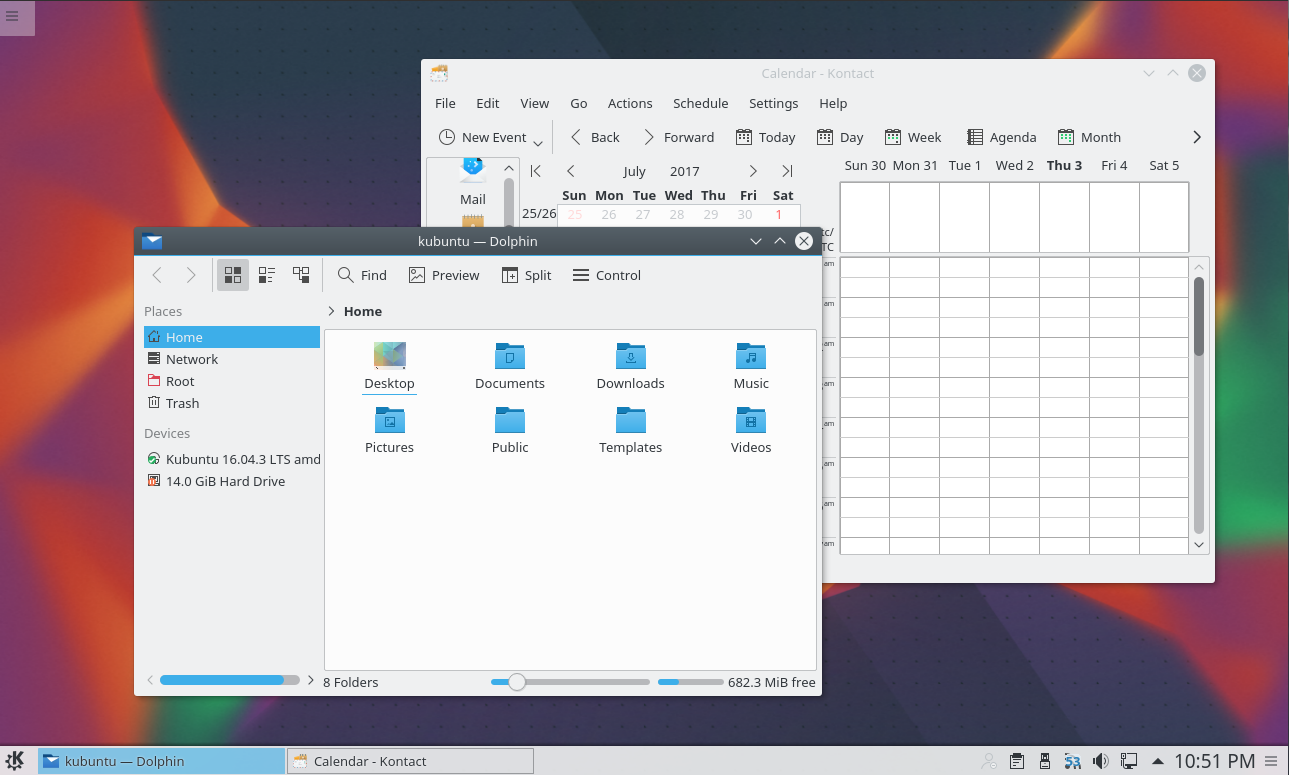Open Kubuntu 16.04.3 LTS device
This screenshot has height=775, width=1289.
click(232, 459)
